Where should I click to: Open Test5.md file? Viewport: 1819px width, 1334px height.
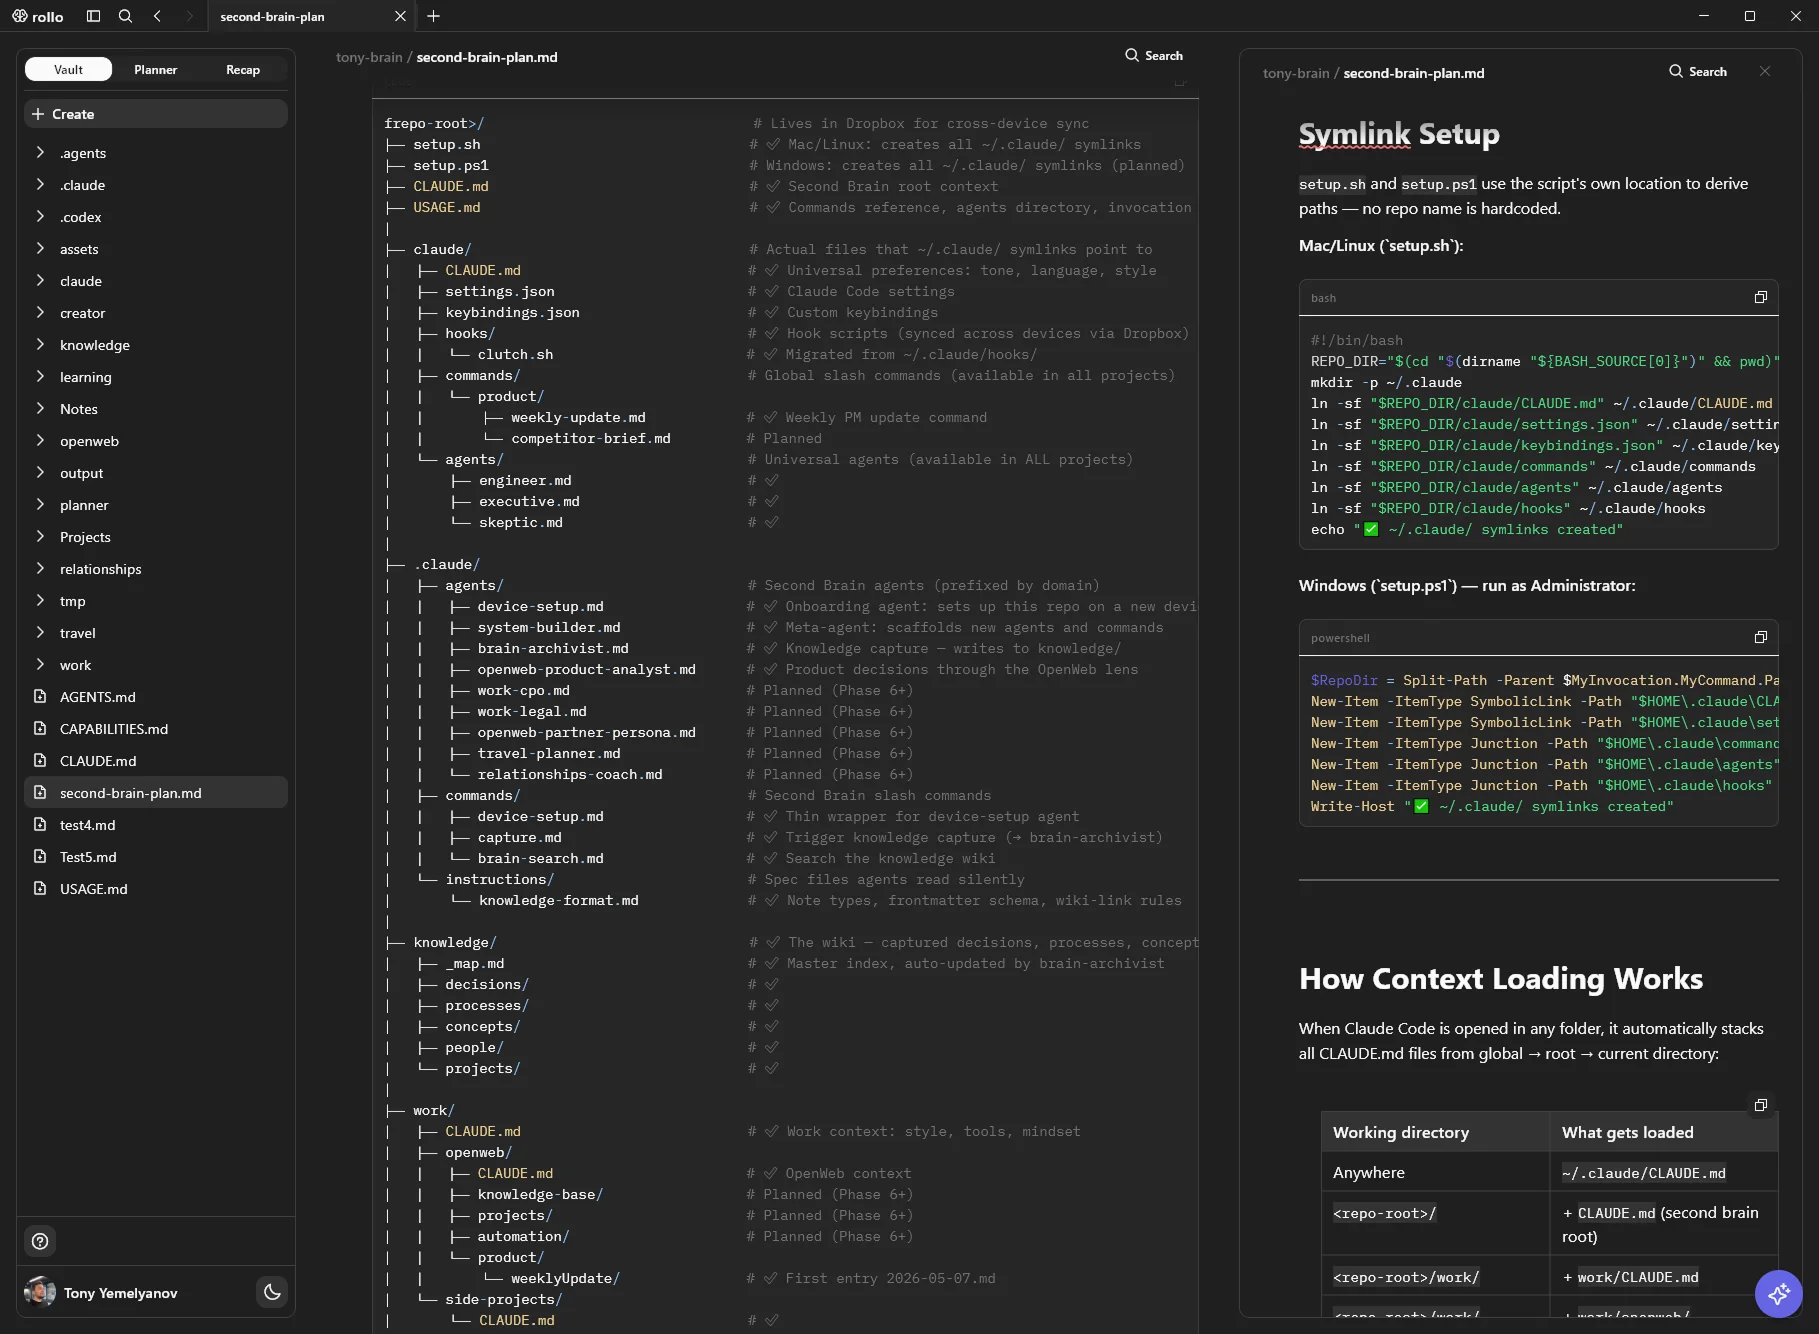click(156, 857)
